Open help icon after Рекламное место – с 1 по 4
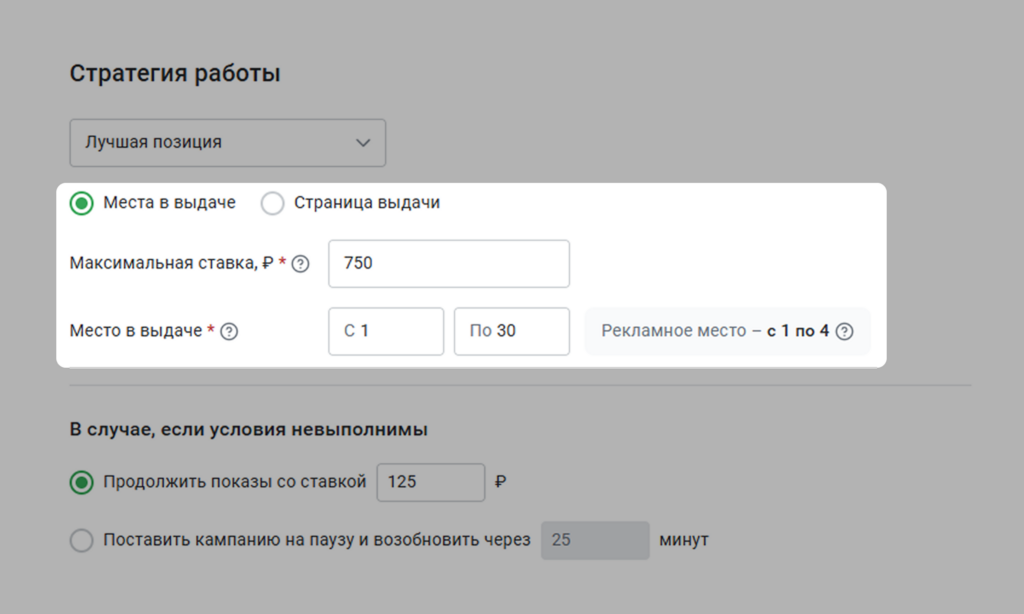The height and width of the screenshot is (614, 1024). (846, 330)
